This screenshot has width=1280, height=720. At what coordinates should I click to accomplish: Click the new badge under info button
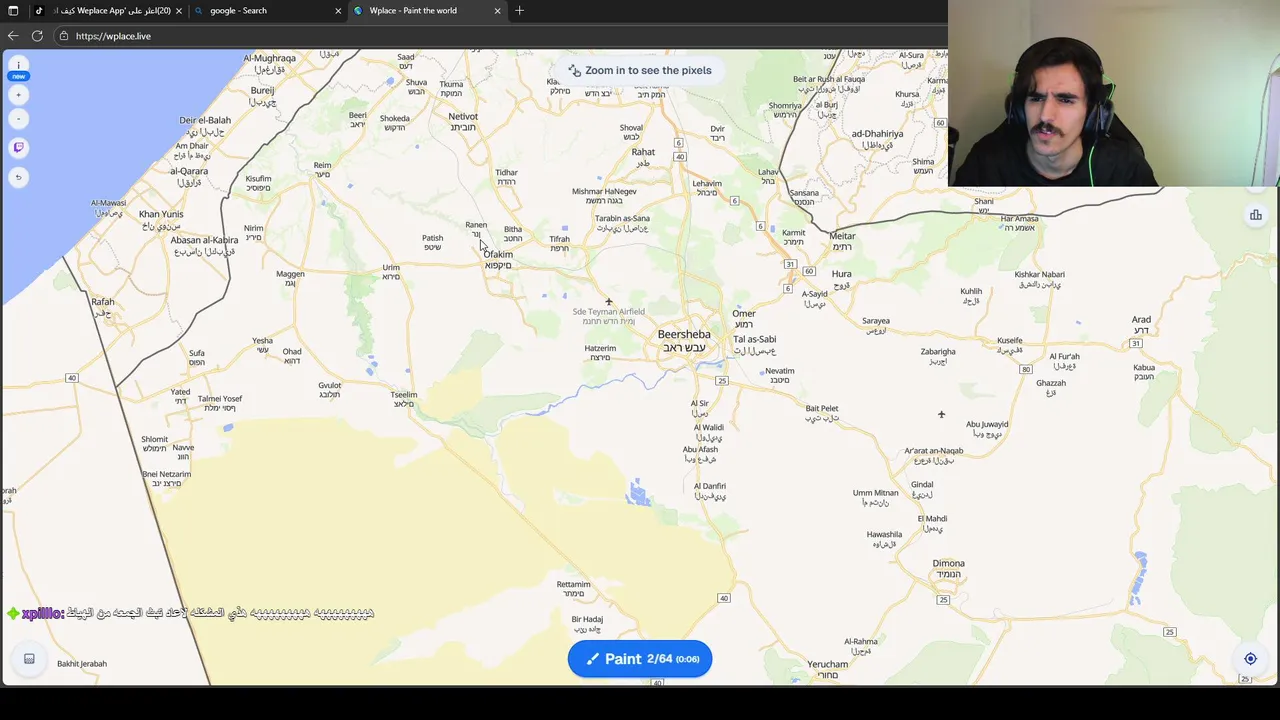pyautogui.click(x=18, y=76)
